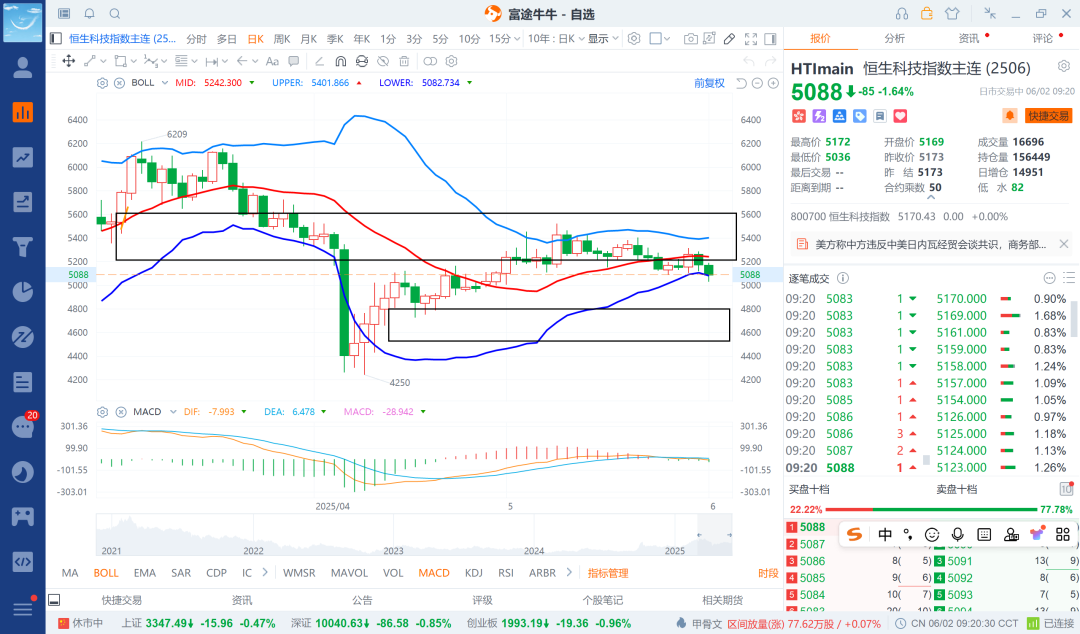The width and height of the screenshot is (1080, 634).
Task: Toggle the MACD indicator on
Action: [x=434, y=573]
